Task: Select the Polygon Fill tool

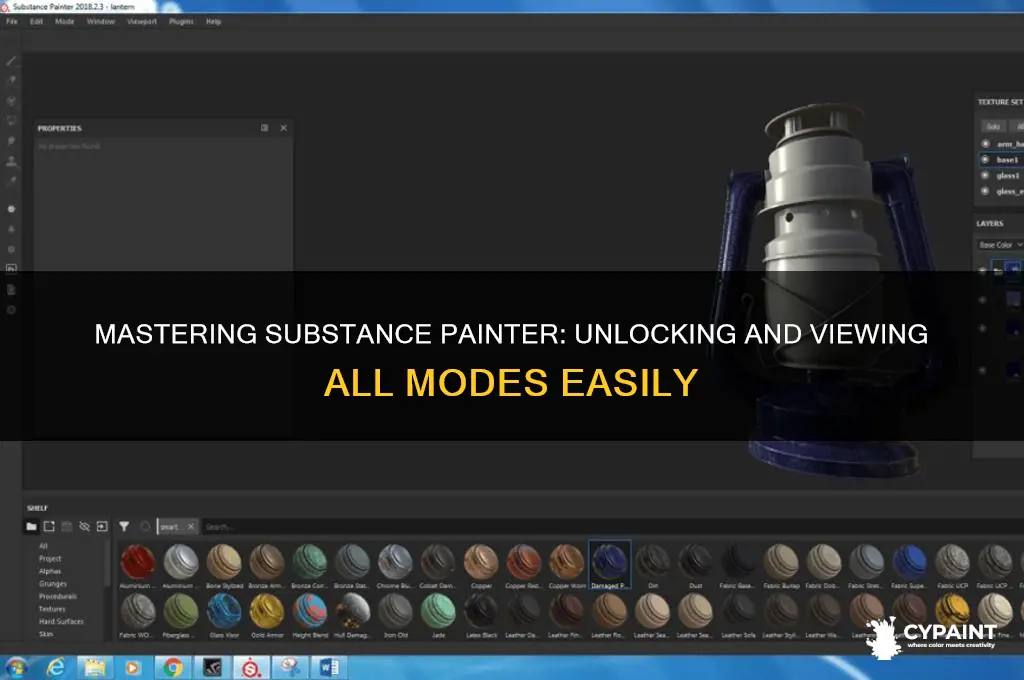Action: point(11,121)
